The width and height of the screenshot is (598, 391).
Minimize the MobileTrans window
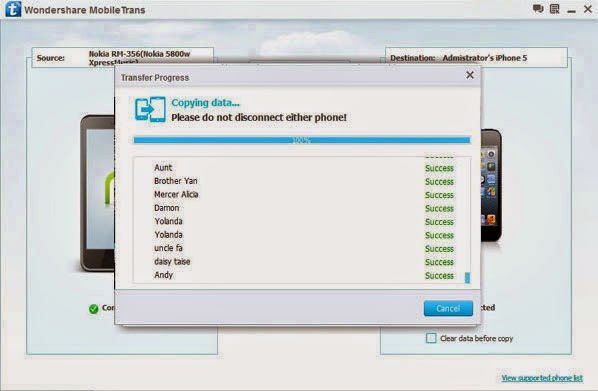tap(571, 11)
